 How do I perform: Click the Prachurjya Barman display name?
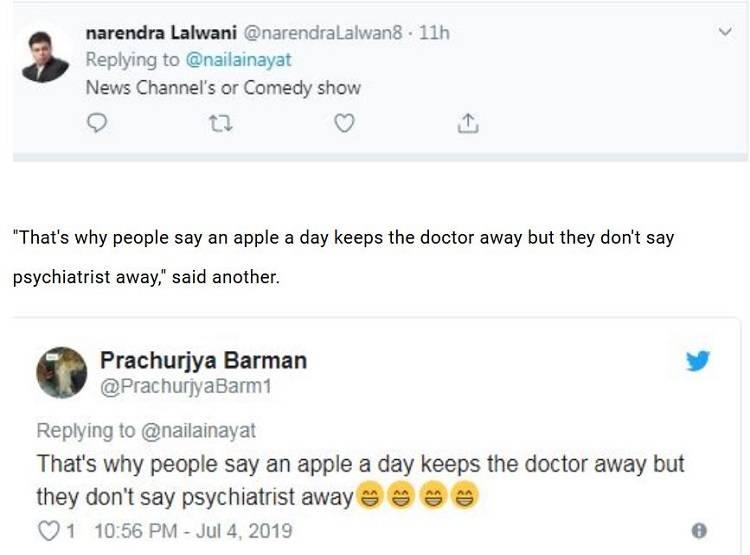pos(203,360)
